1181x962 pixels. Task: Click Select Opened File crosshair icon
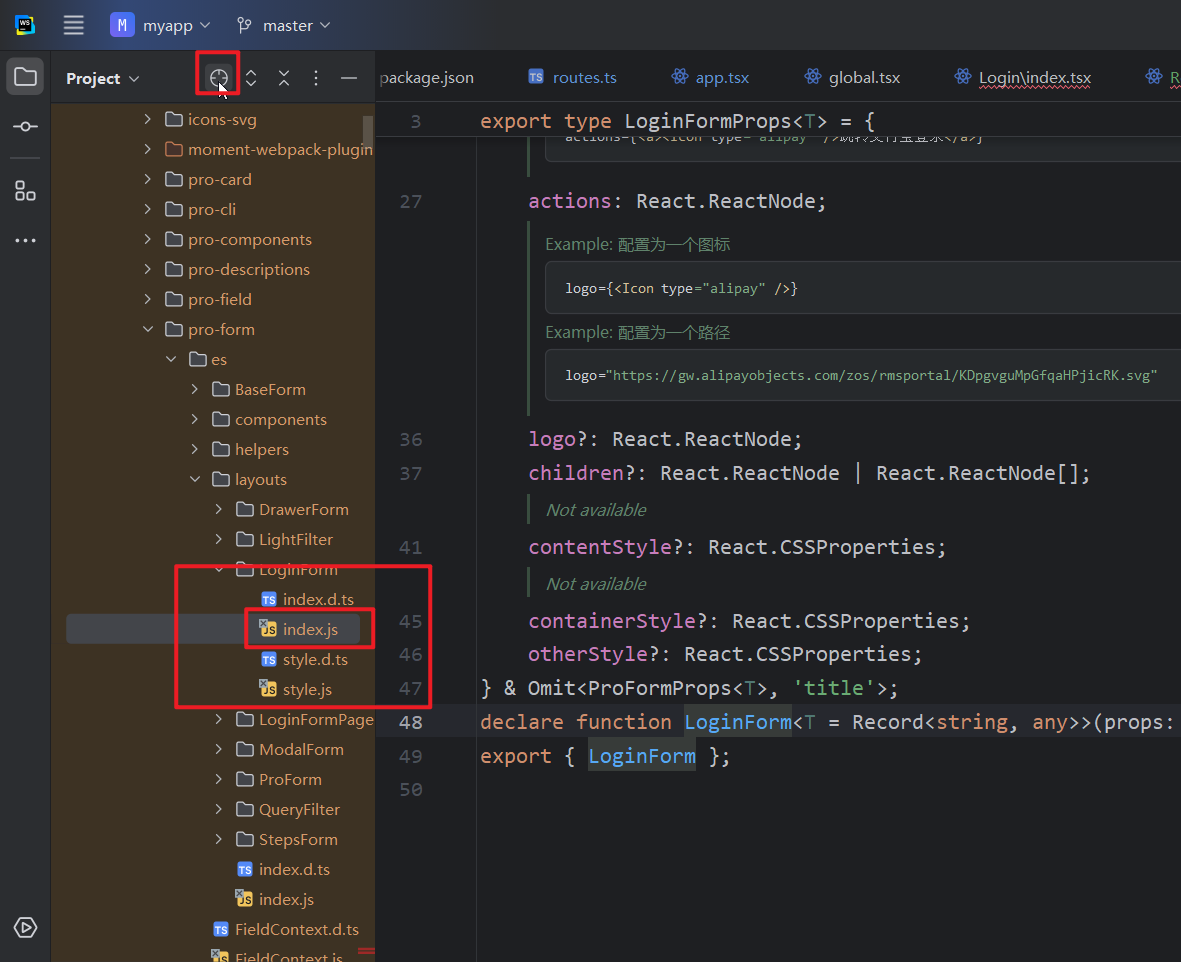[218, 77]
